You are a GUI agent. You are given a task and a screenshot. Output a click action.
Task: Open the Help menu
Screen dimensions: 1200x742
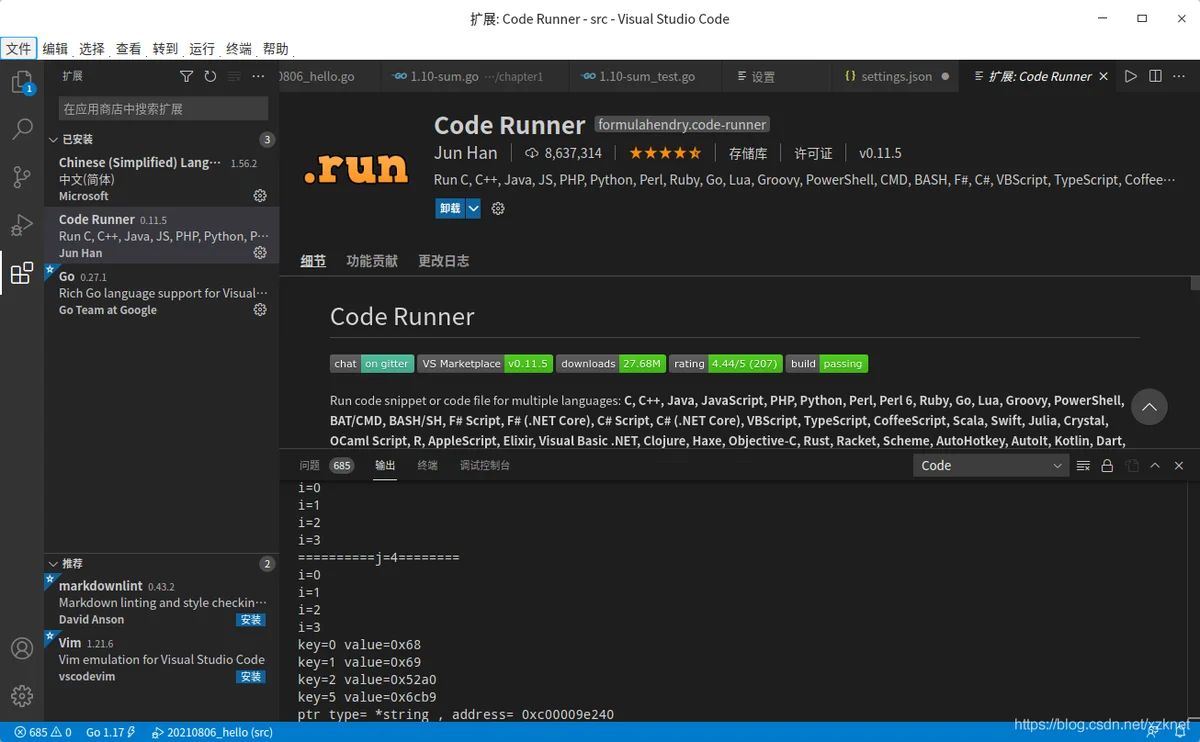coord(276,48)
